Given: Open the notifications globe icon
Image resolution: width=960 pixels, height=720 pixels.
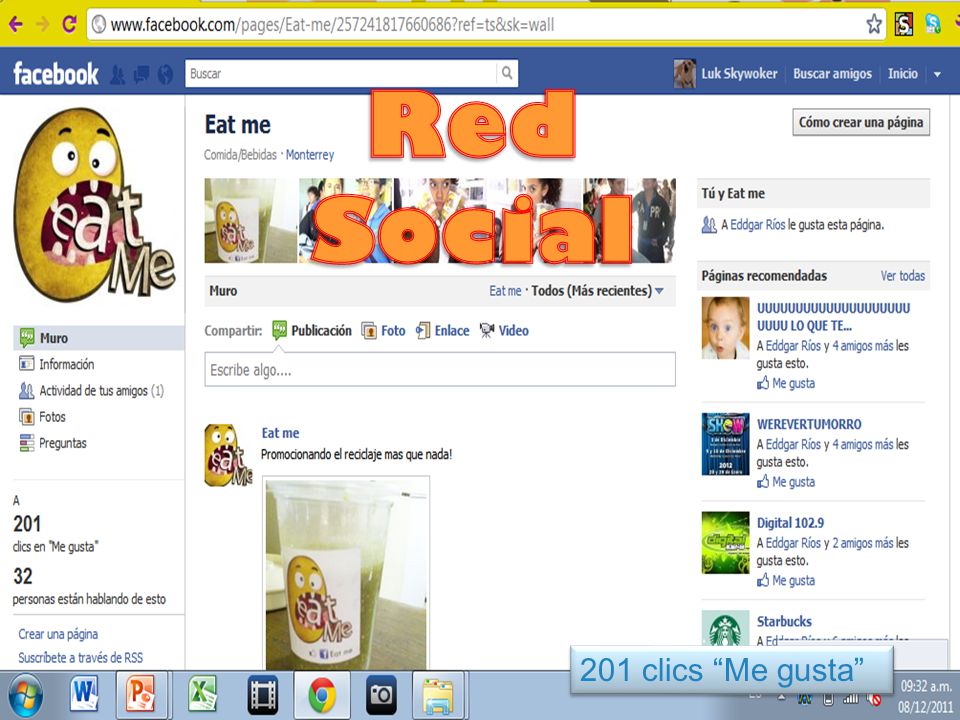Looking at the screenshot, I should click(165, 75).
